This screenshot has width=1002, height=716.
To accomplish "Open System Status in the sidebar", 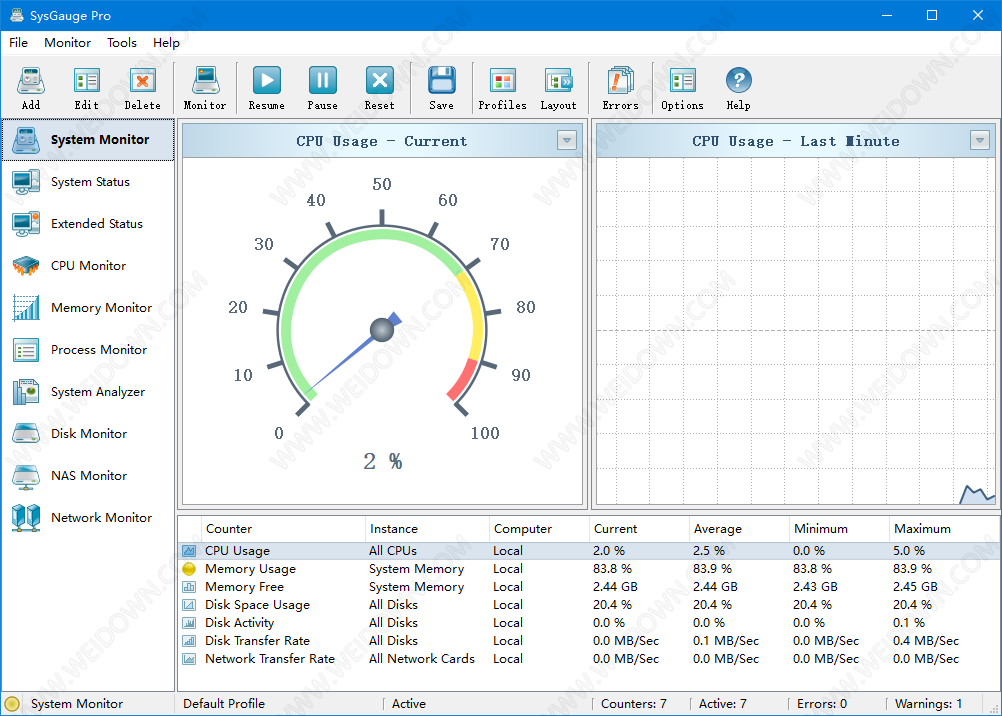I will tap(88, 182).
